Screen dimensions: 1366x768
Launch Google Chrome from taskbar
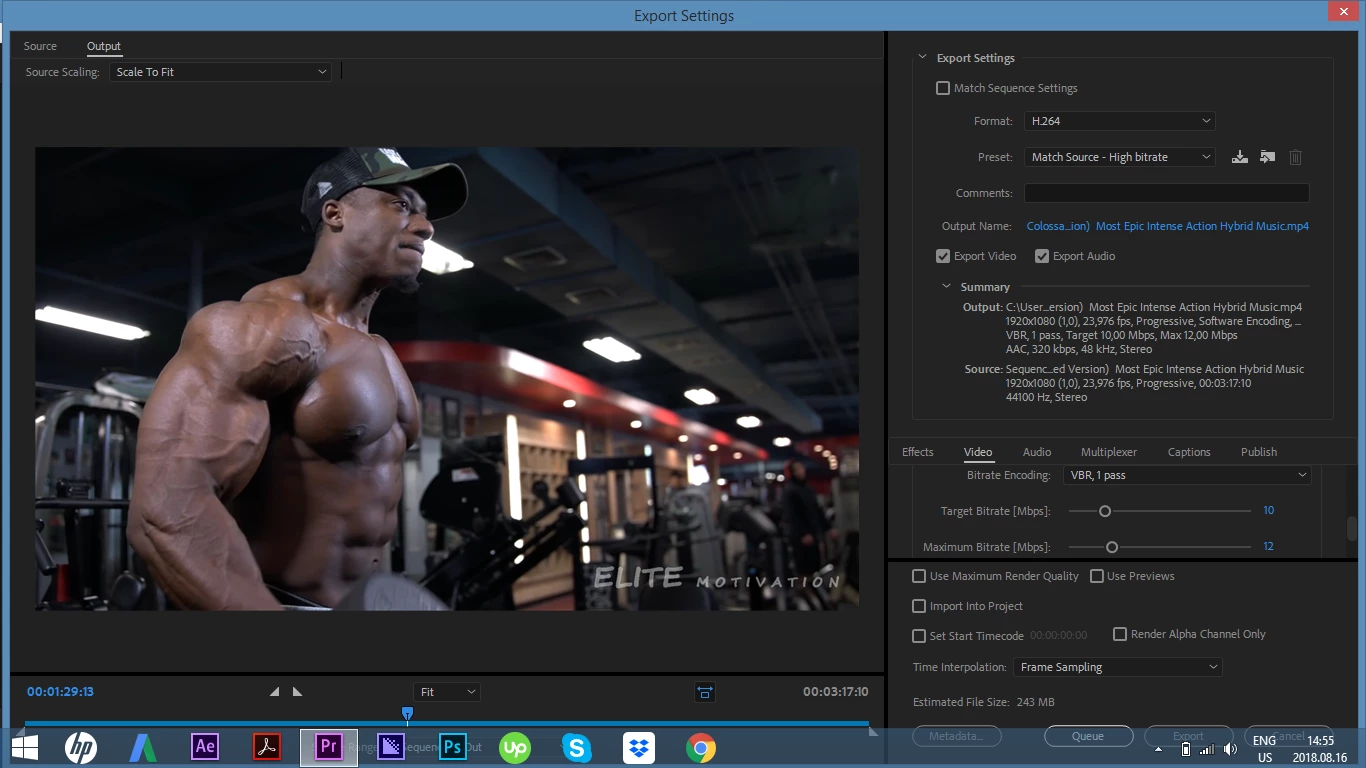pos(701,747)
